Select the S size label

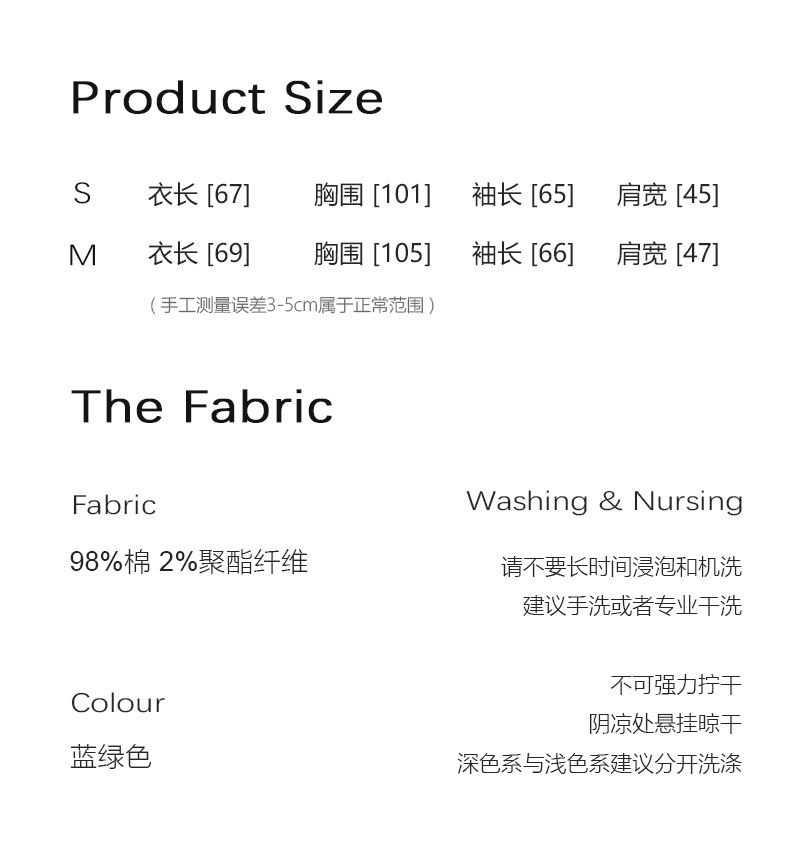[82, 194]
